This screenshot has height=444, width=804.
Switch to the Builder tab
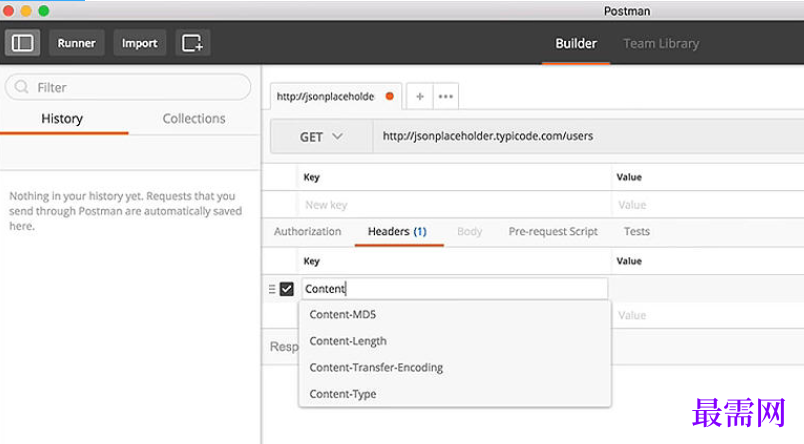tap(576, 44)
